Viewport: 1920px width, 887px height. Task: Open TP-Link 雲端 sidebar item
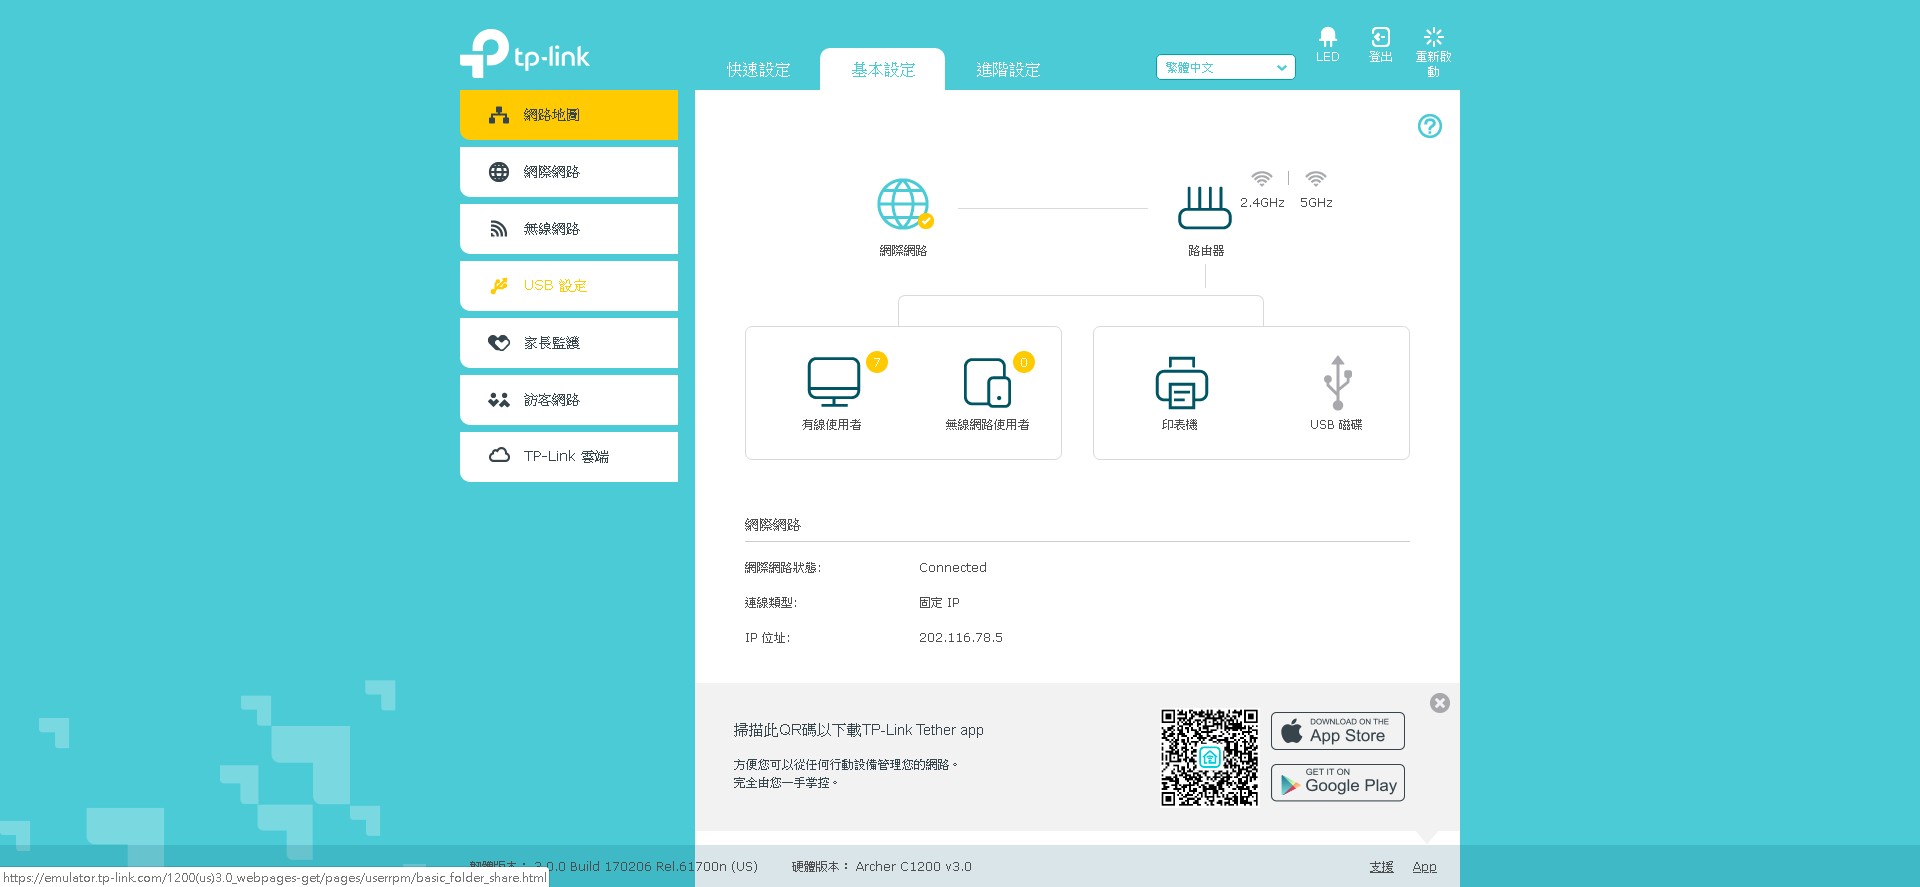click(569, 457)
